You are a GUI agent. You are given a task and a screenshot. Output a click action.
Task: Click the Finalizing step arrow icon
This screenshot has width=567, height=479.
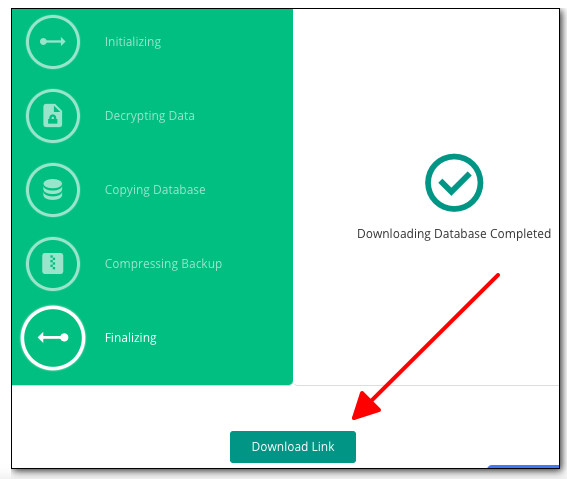coord(53,338)
